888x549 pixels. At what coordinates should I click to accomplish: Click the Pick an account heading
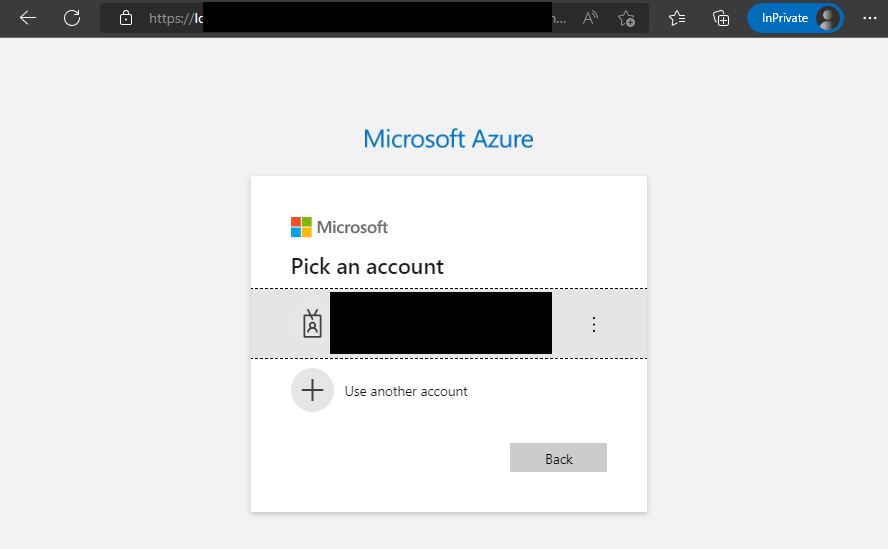(x=367, y=266)
